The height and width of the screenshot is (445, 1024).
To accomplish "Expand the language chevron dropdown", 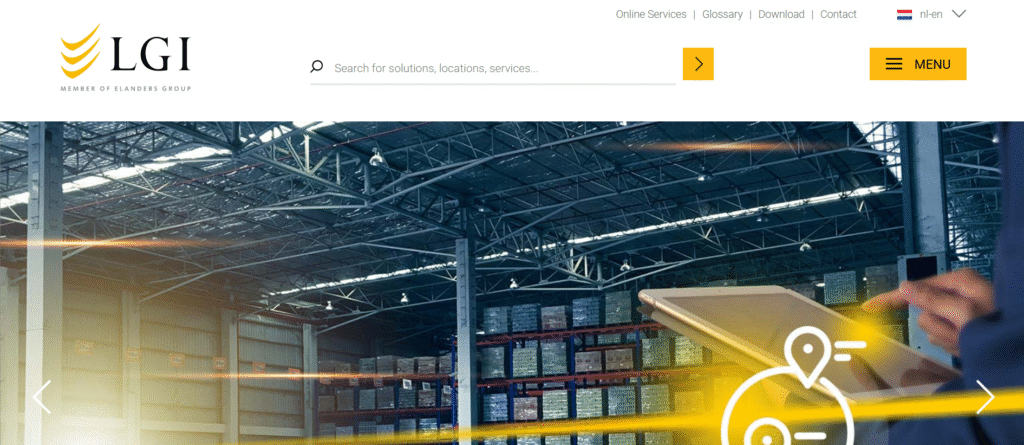I will pos(959,14).
